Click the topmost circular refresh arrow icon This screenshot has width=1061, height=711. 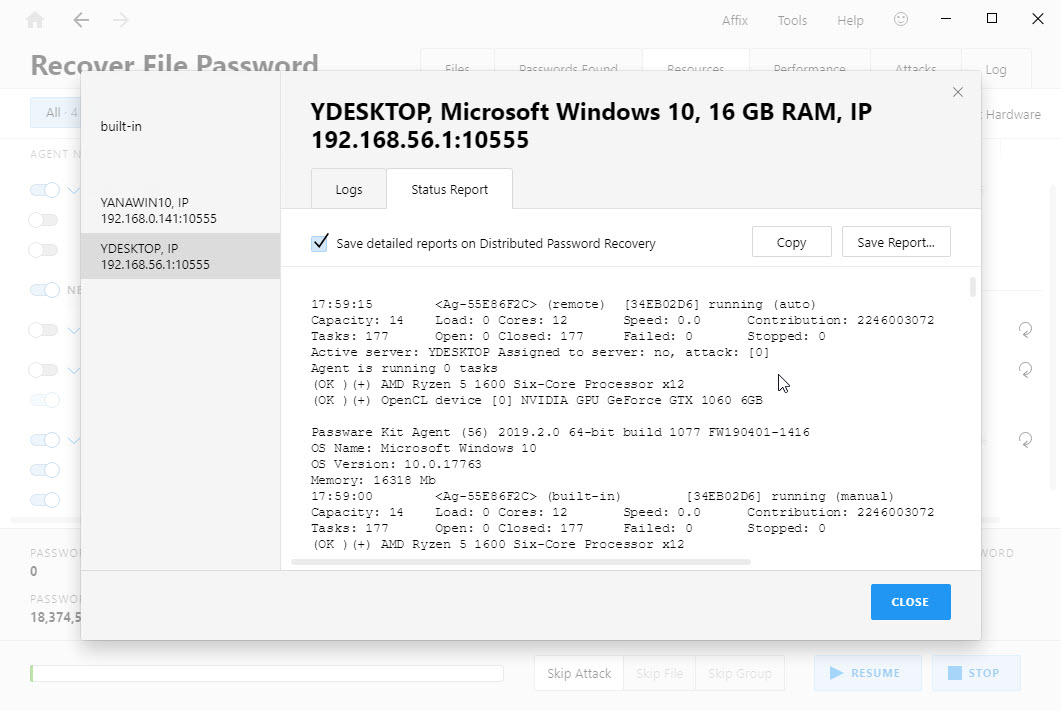tap(1025, 329)
